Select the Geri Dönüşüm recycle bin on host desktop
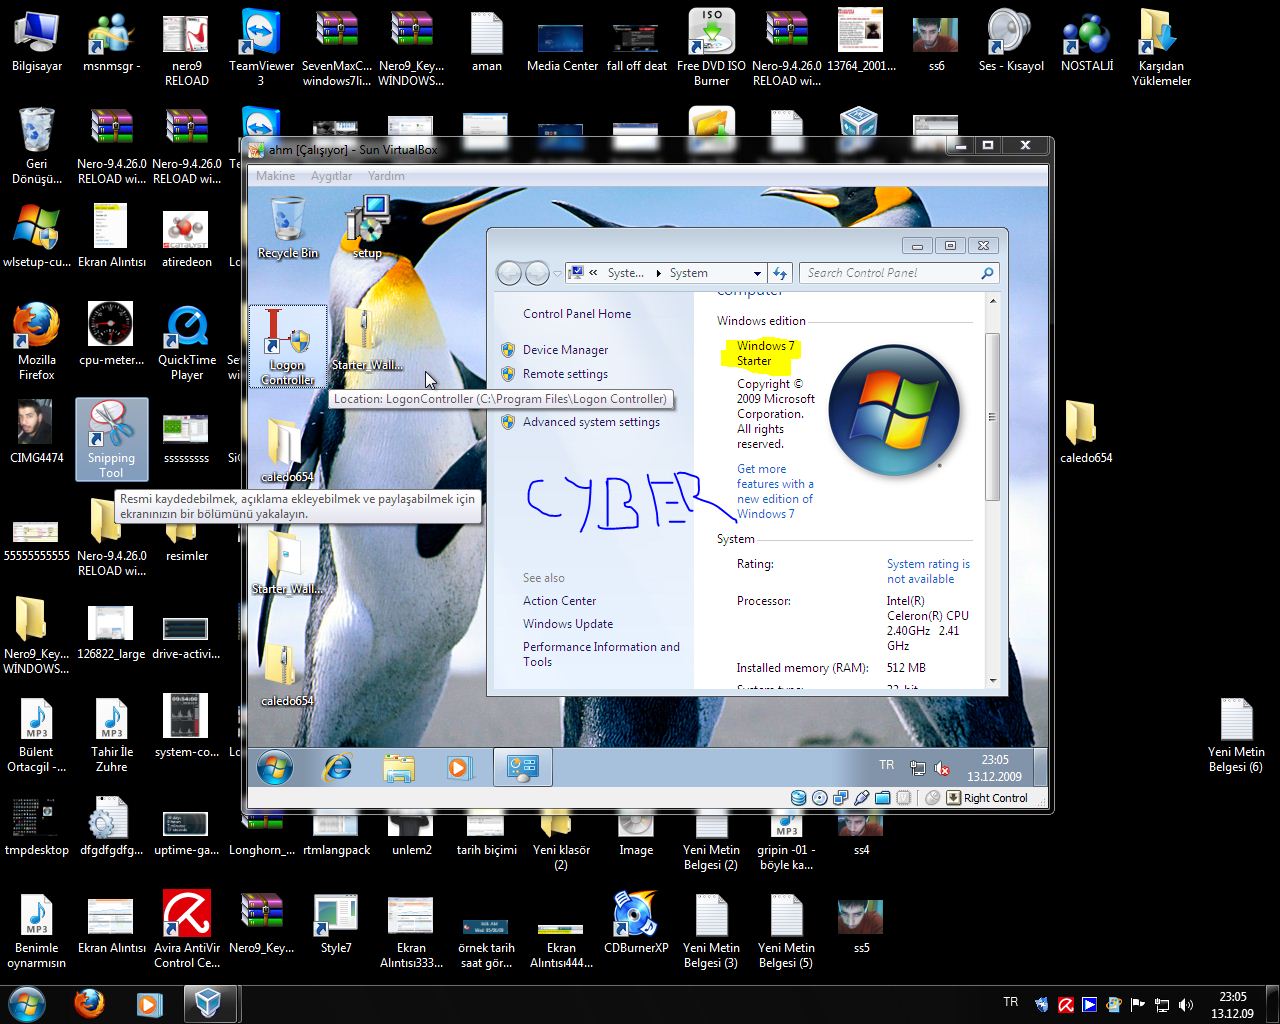This screenshot has width=1280, height=1024. (x=37, y=146)
